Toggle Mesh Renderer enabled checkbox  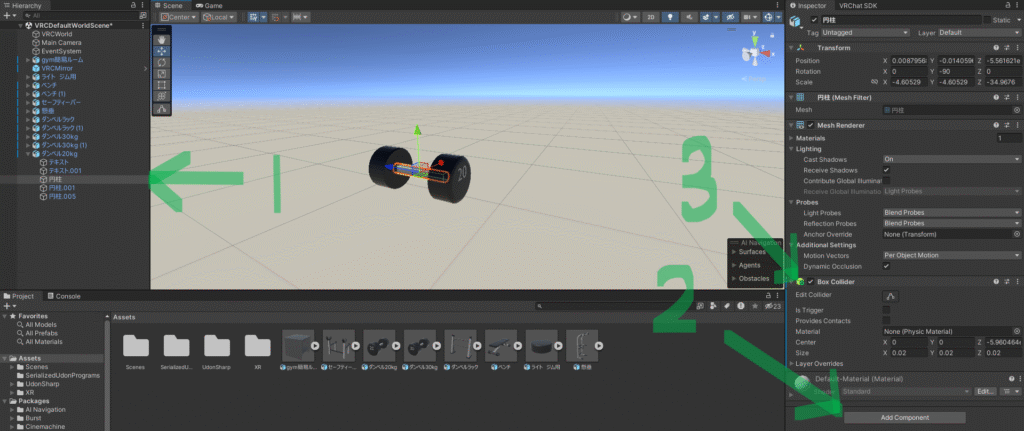point(810,125)
